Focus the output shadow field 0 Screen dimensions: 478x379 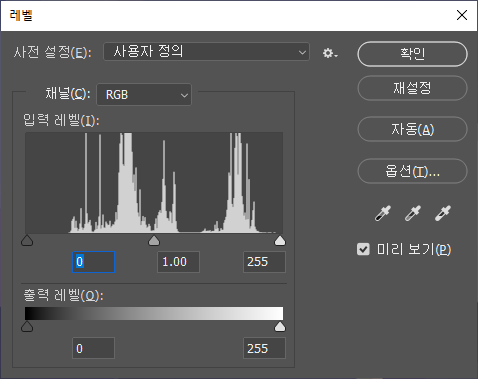(x=93, y=348)
